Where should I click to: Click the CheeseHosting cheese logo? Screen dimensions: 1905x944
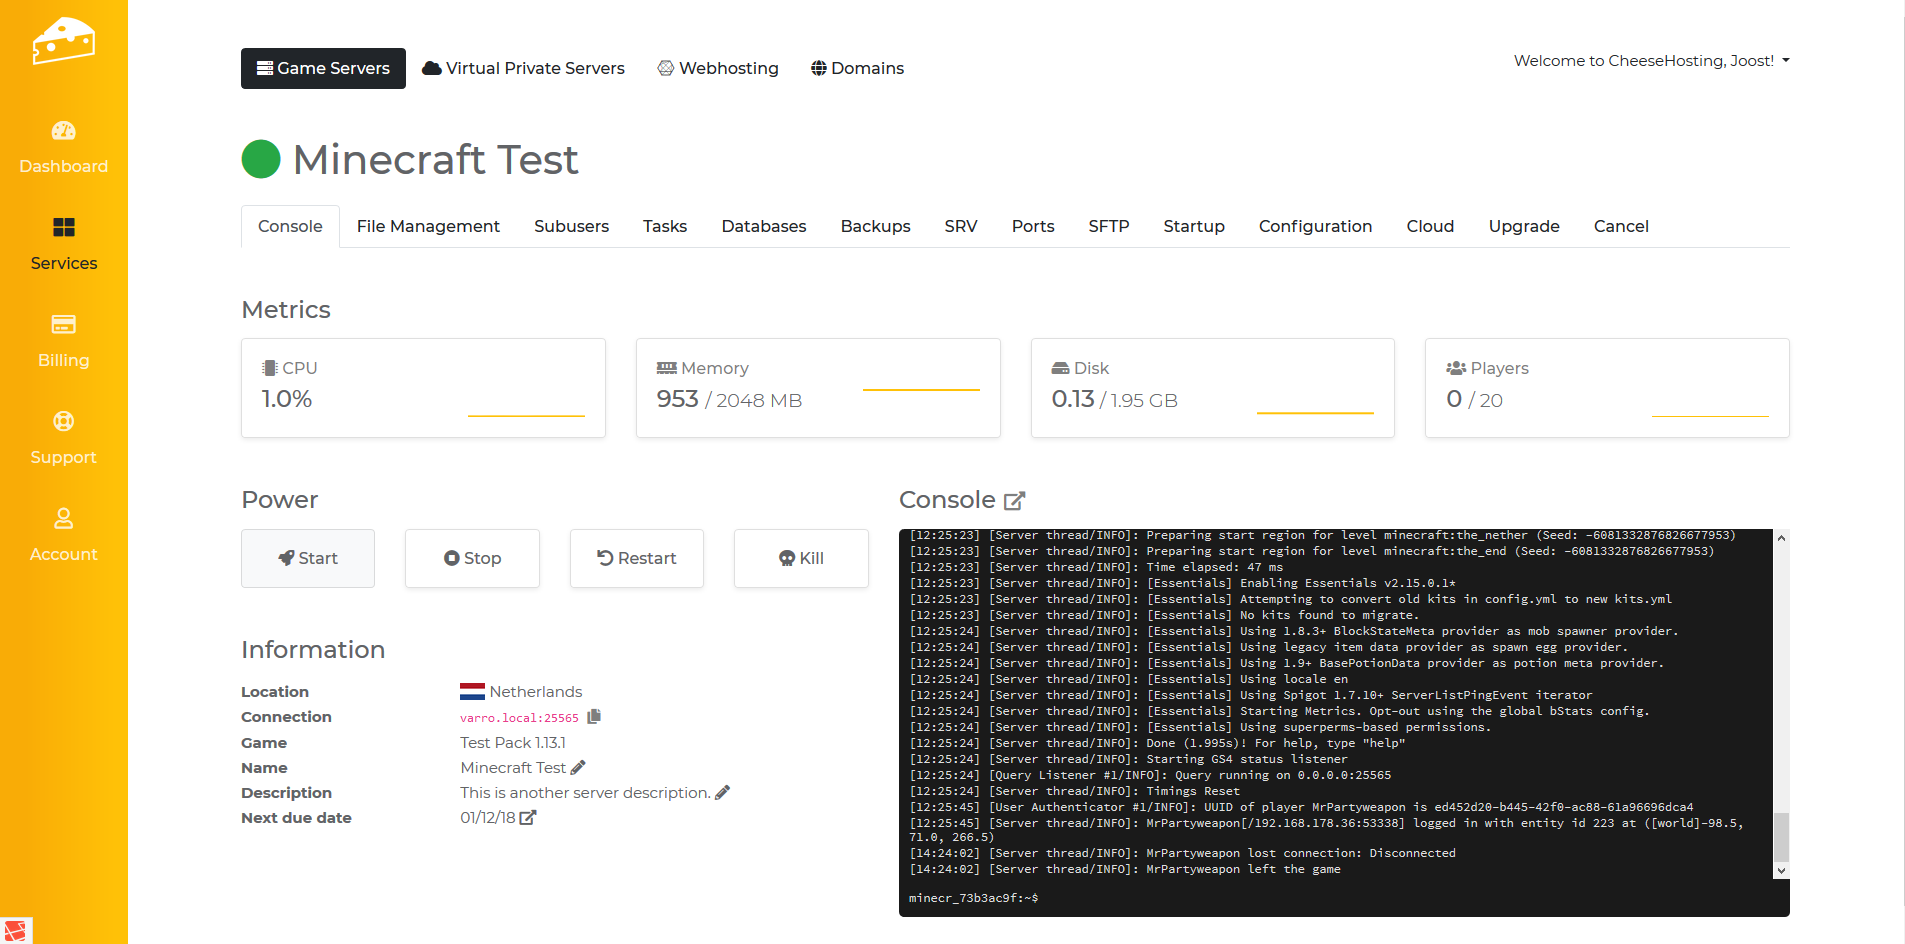(x=63, y=41)
